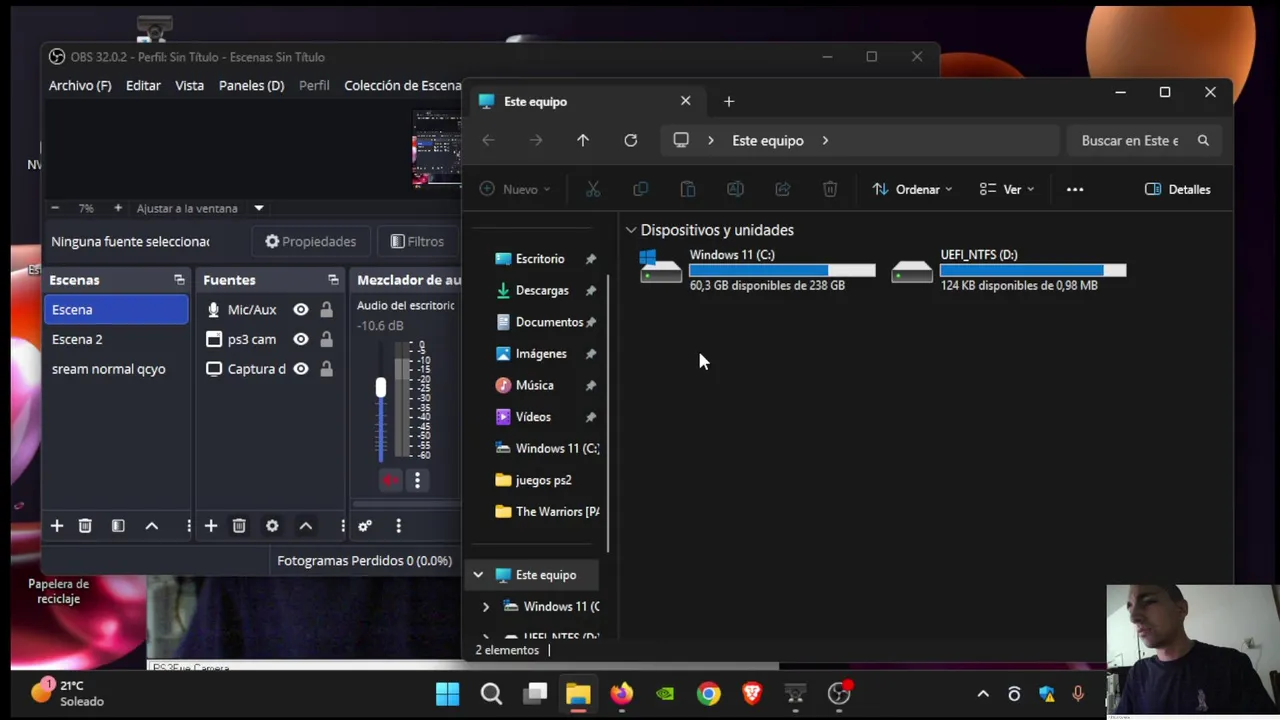Open advanced audio properties gears in mixer
1280x720 pixels.
tap(365, 526)
